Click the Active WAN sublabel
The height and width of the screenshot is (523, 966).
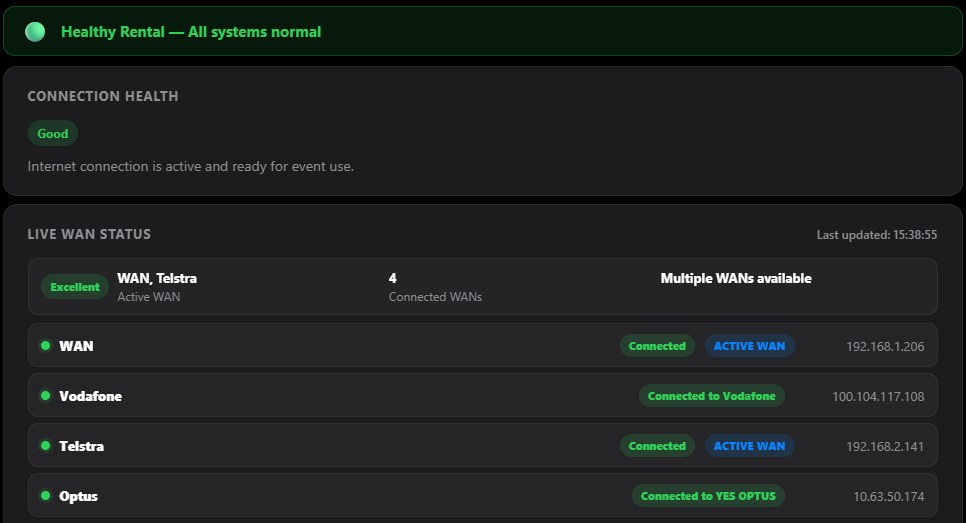[x=149, y=297]
